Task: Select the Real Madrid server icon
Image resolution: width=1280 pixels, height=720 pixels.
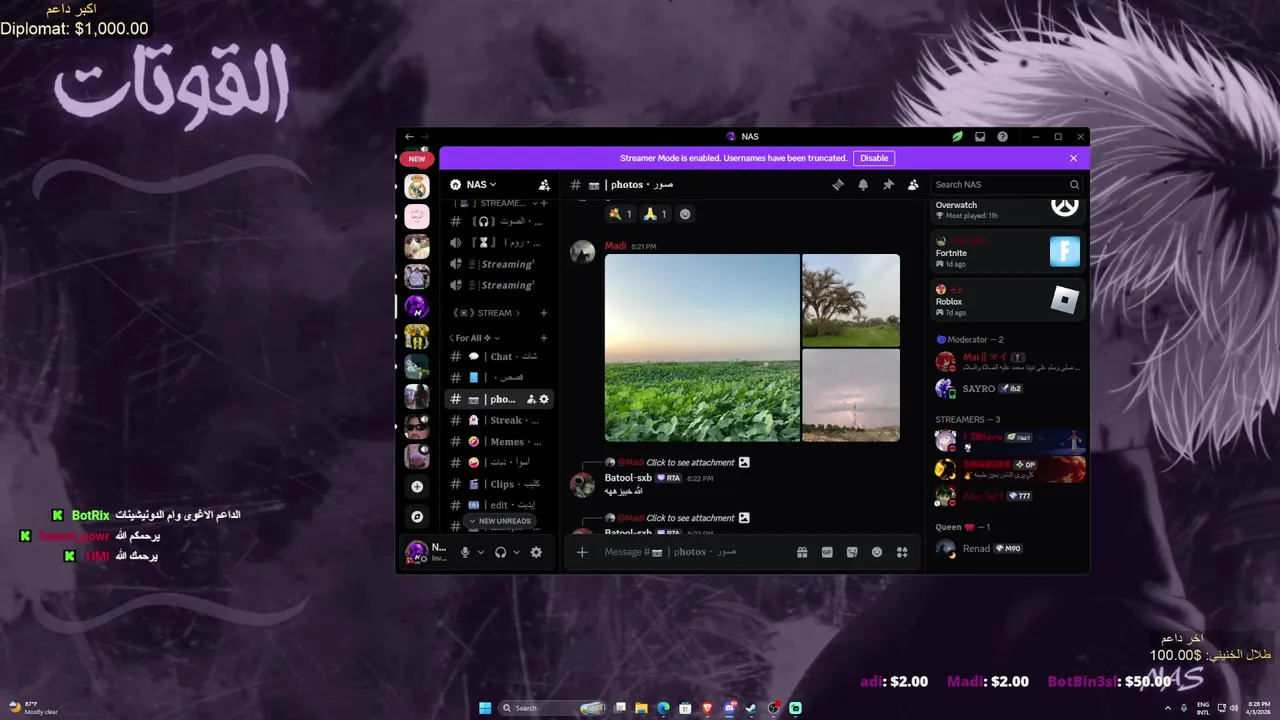Action: point(417,187)
